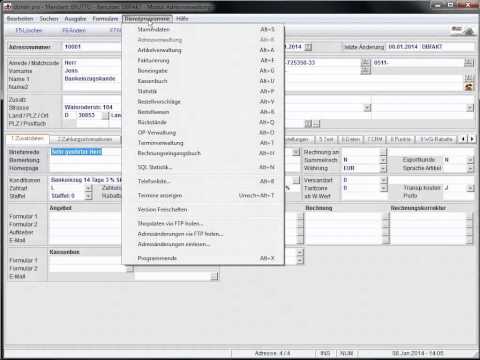The height and width of the screenshot is (360, 480).
Task: Click Rechnungskorrektur Formular 1 field
Action: point(428,217)
